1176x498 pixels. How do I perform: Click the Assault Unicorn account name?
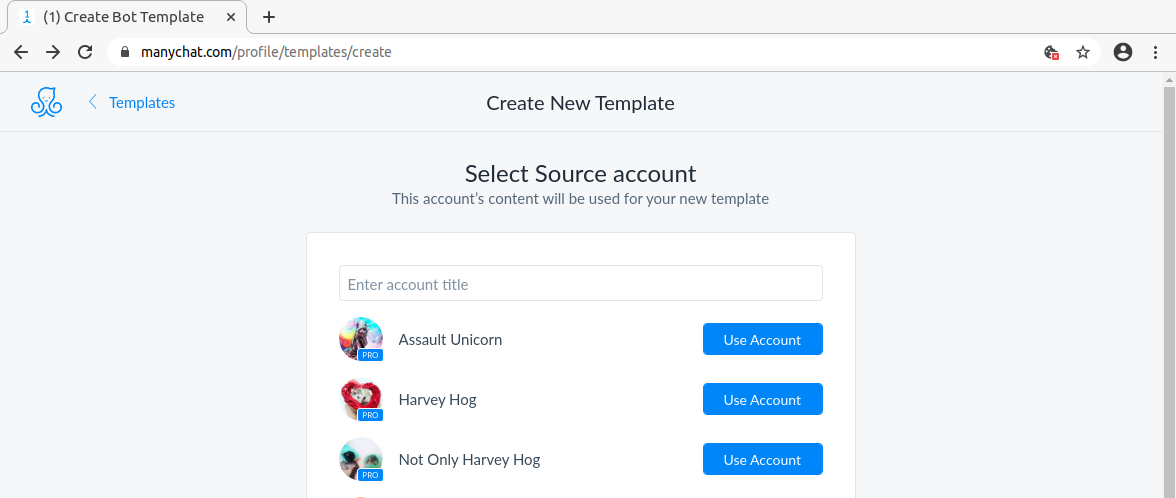click(450, 340)
